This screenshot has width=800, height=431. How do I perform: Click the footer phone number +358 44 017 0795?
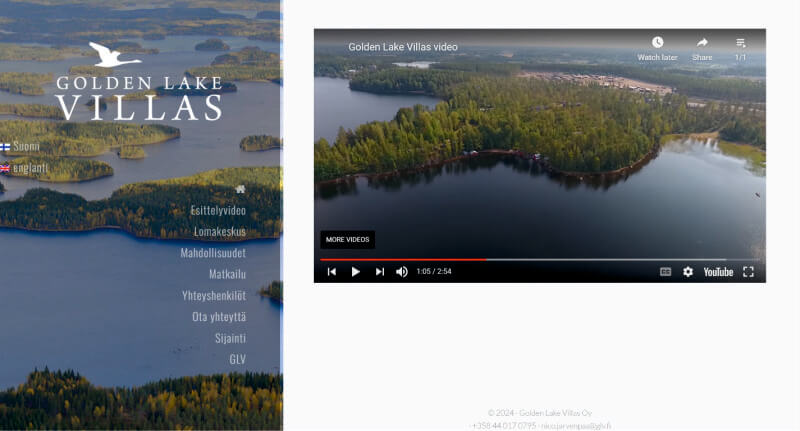point(504,425)
